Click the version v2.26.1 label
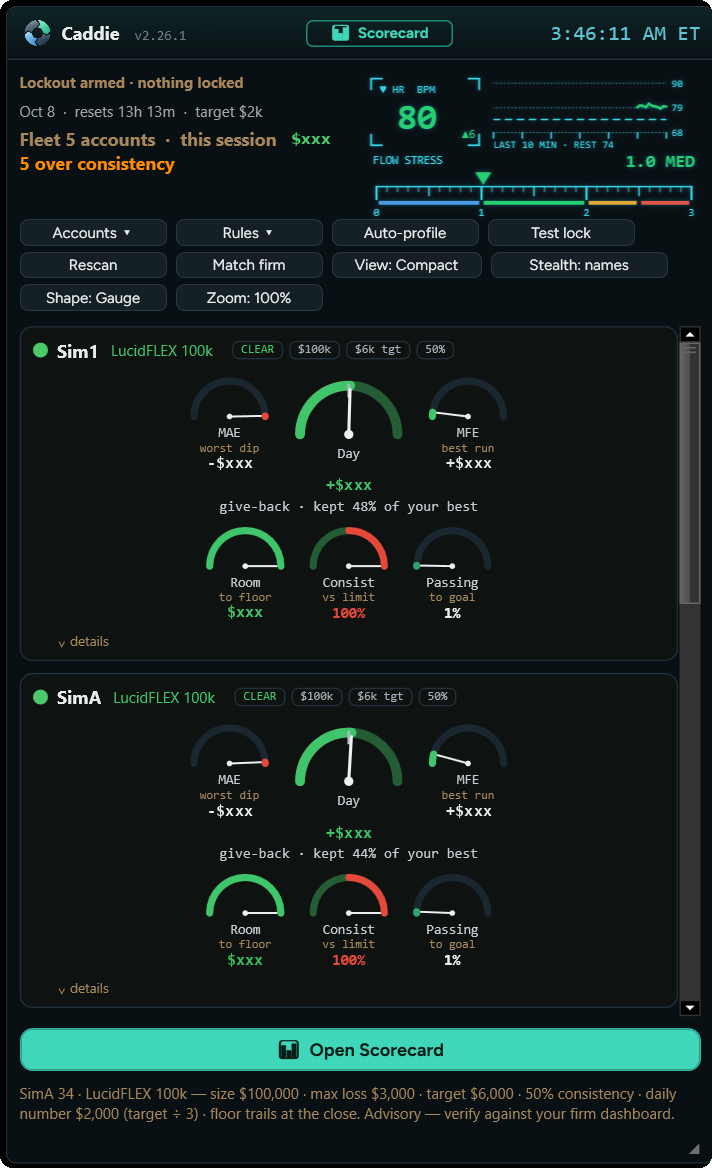The height and width of the screenshot is (1168, 712). coord(160,36)
